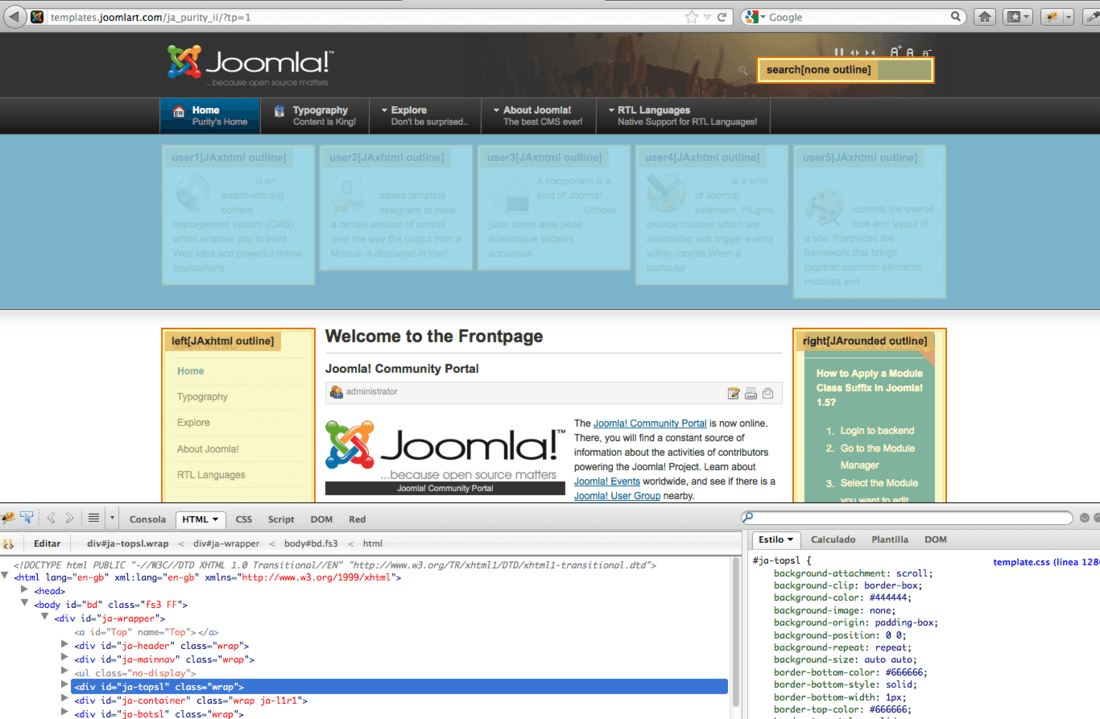This screenshot has width=1100, height=719.
Task: Click the browser home button
Action: [984, 17]
